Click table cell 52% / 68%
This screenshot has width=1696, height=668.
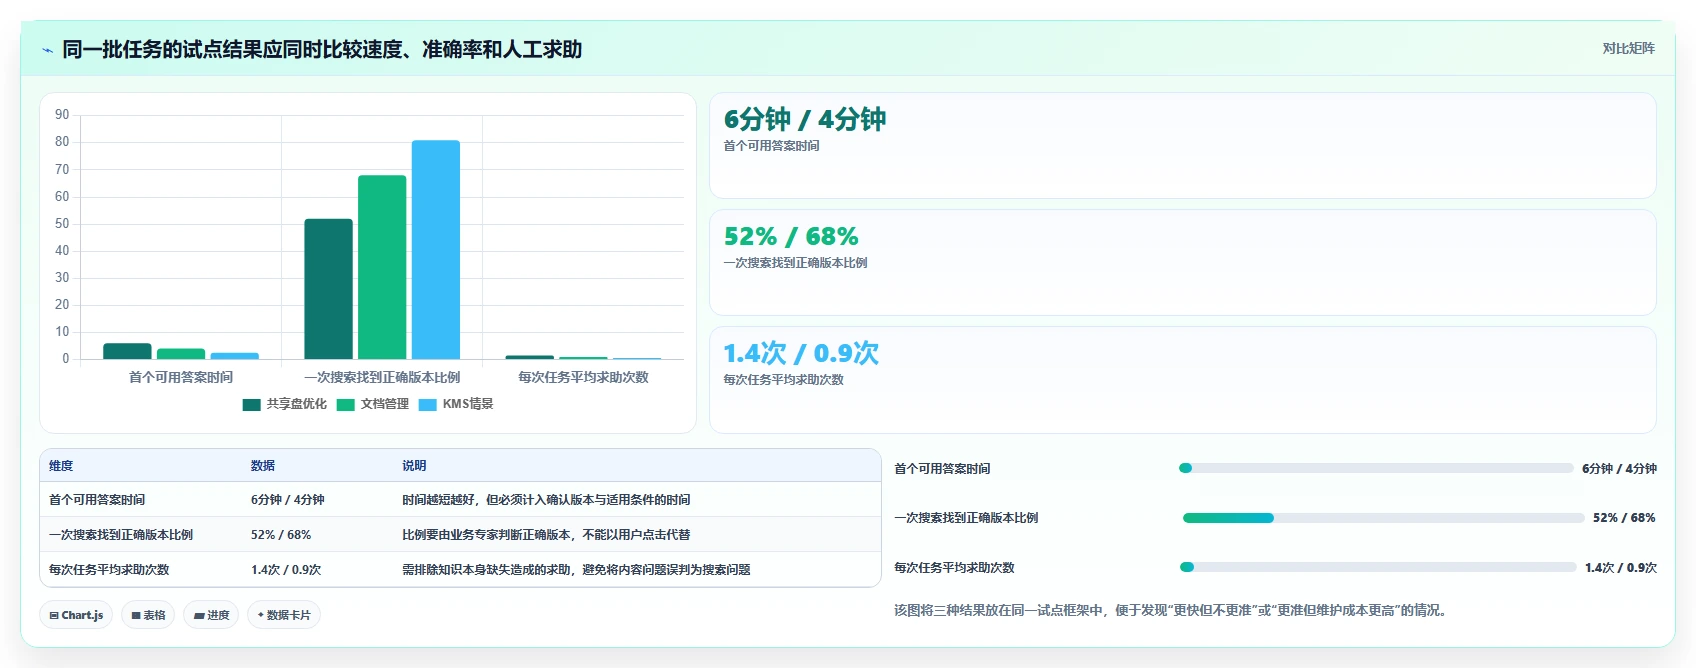[281, 535]
